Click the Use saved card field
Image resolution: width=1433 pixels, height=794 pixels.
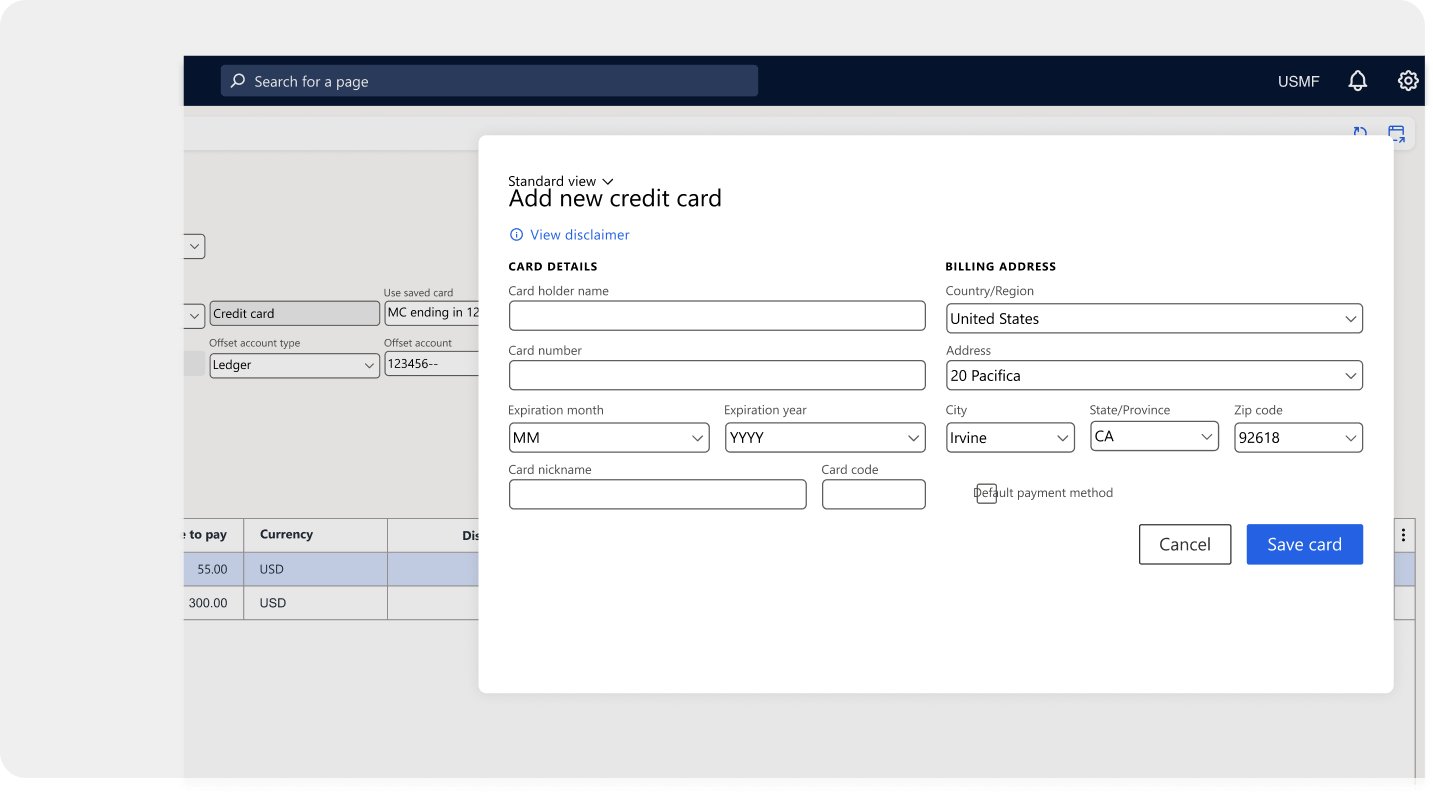coord(431,313)
